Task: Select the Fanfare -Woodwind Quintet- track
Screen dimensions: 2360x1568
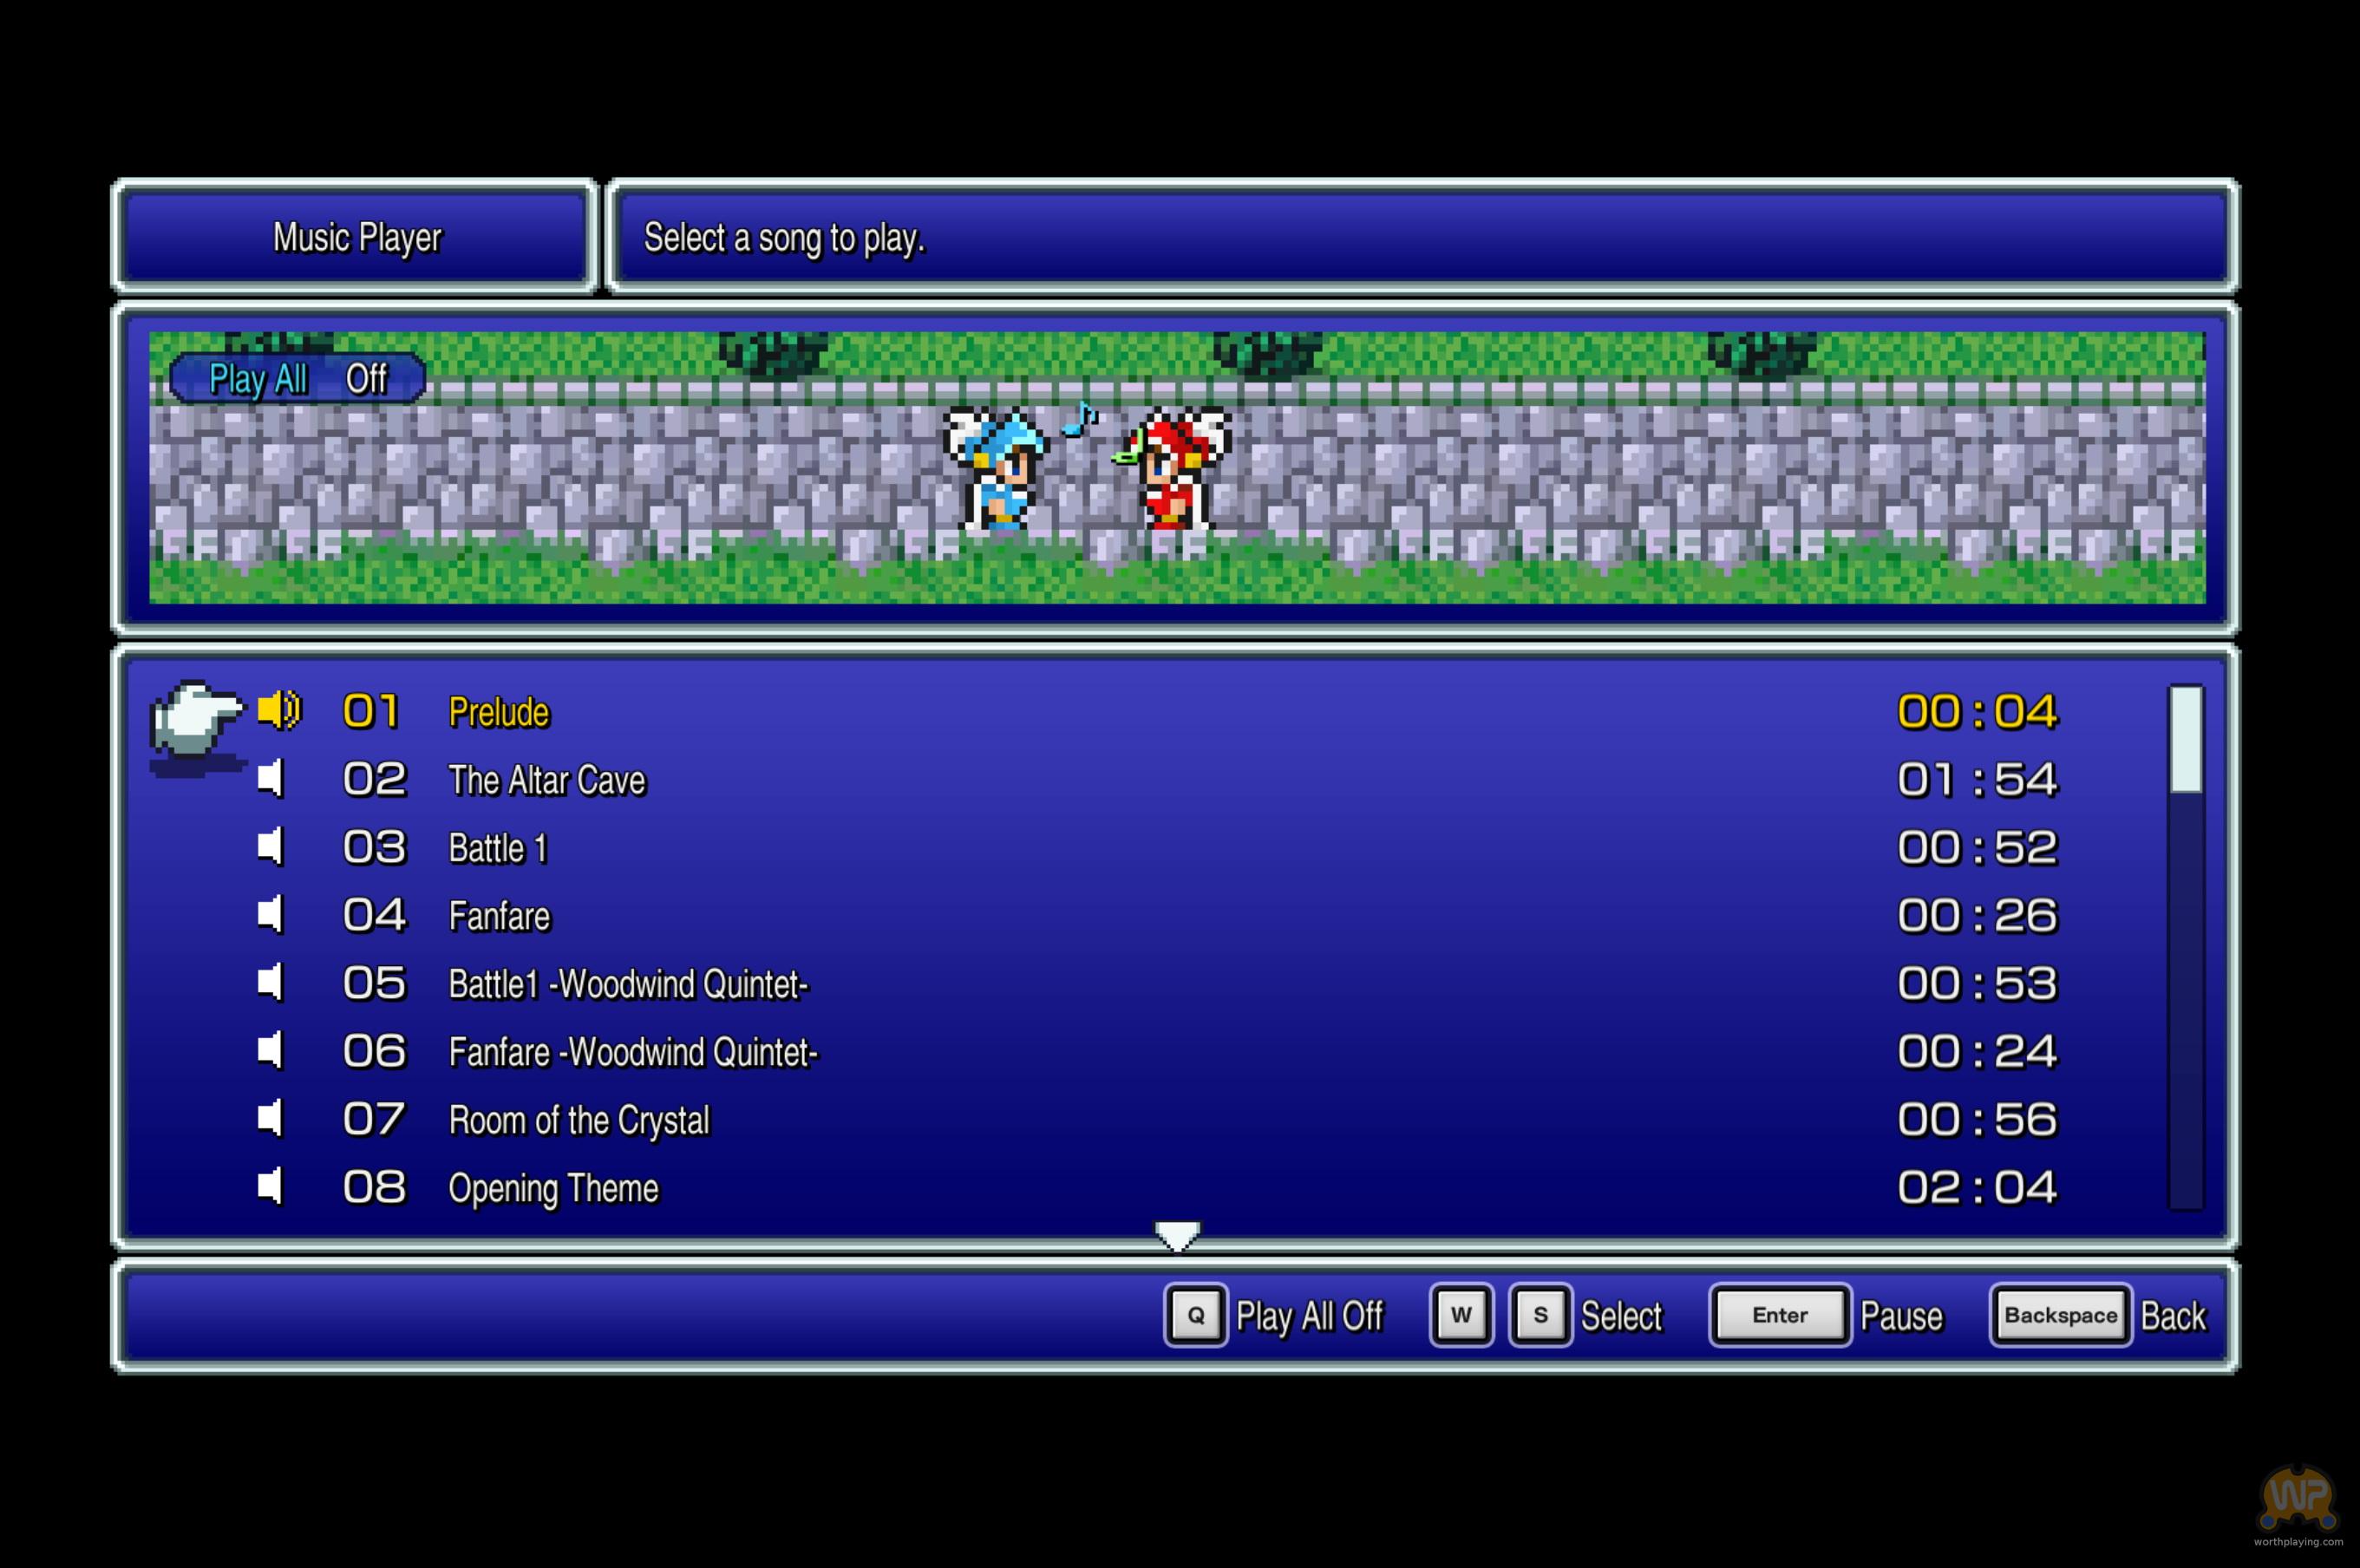Action: [632, 1052]
